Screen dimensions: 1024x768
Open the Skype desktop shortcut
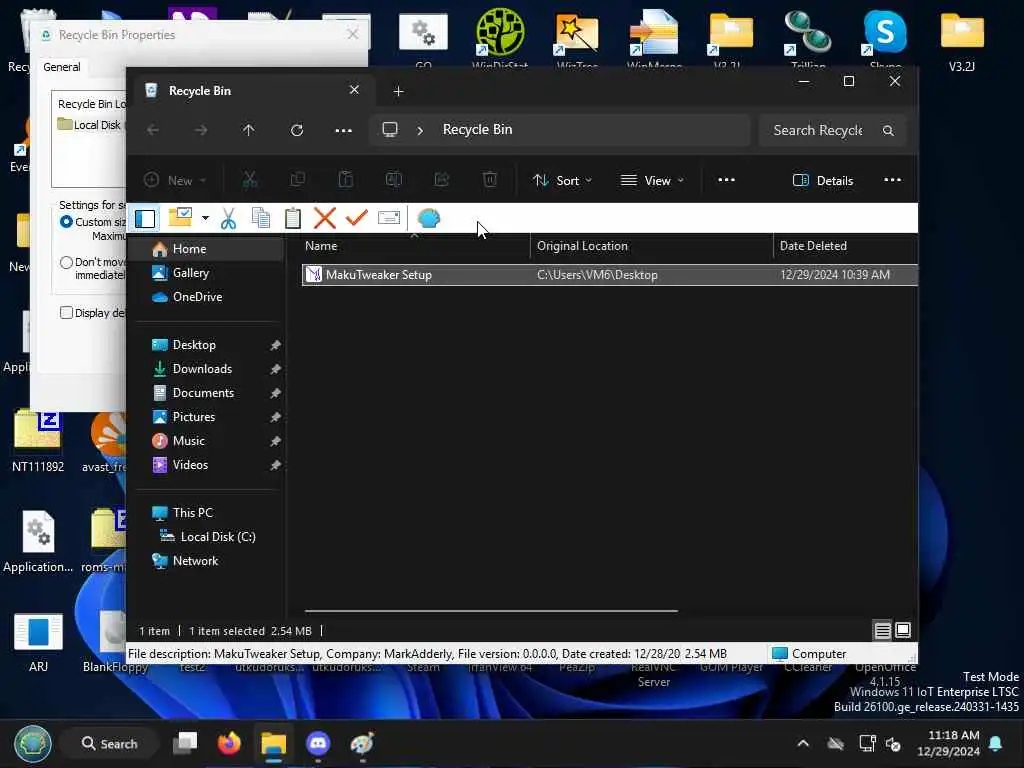(885, 37)
